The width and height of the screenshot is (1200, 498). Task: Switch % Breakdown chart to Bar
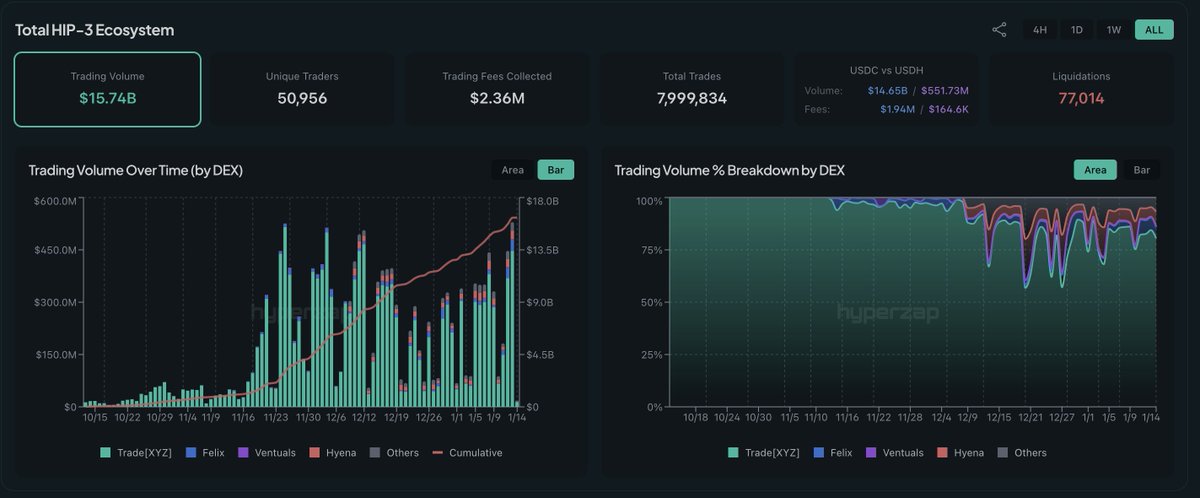(1142, 170)
